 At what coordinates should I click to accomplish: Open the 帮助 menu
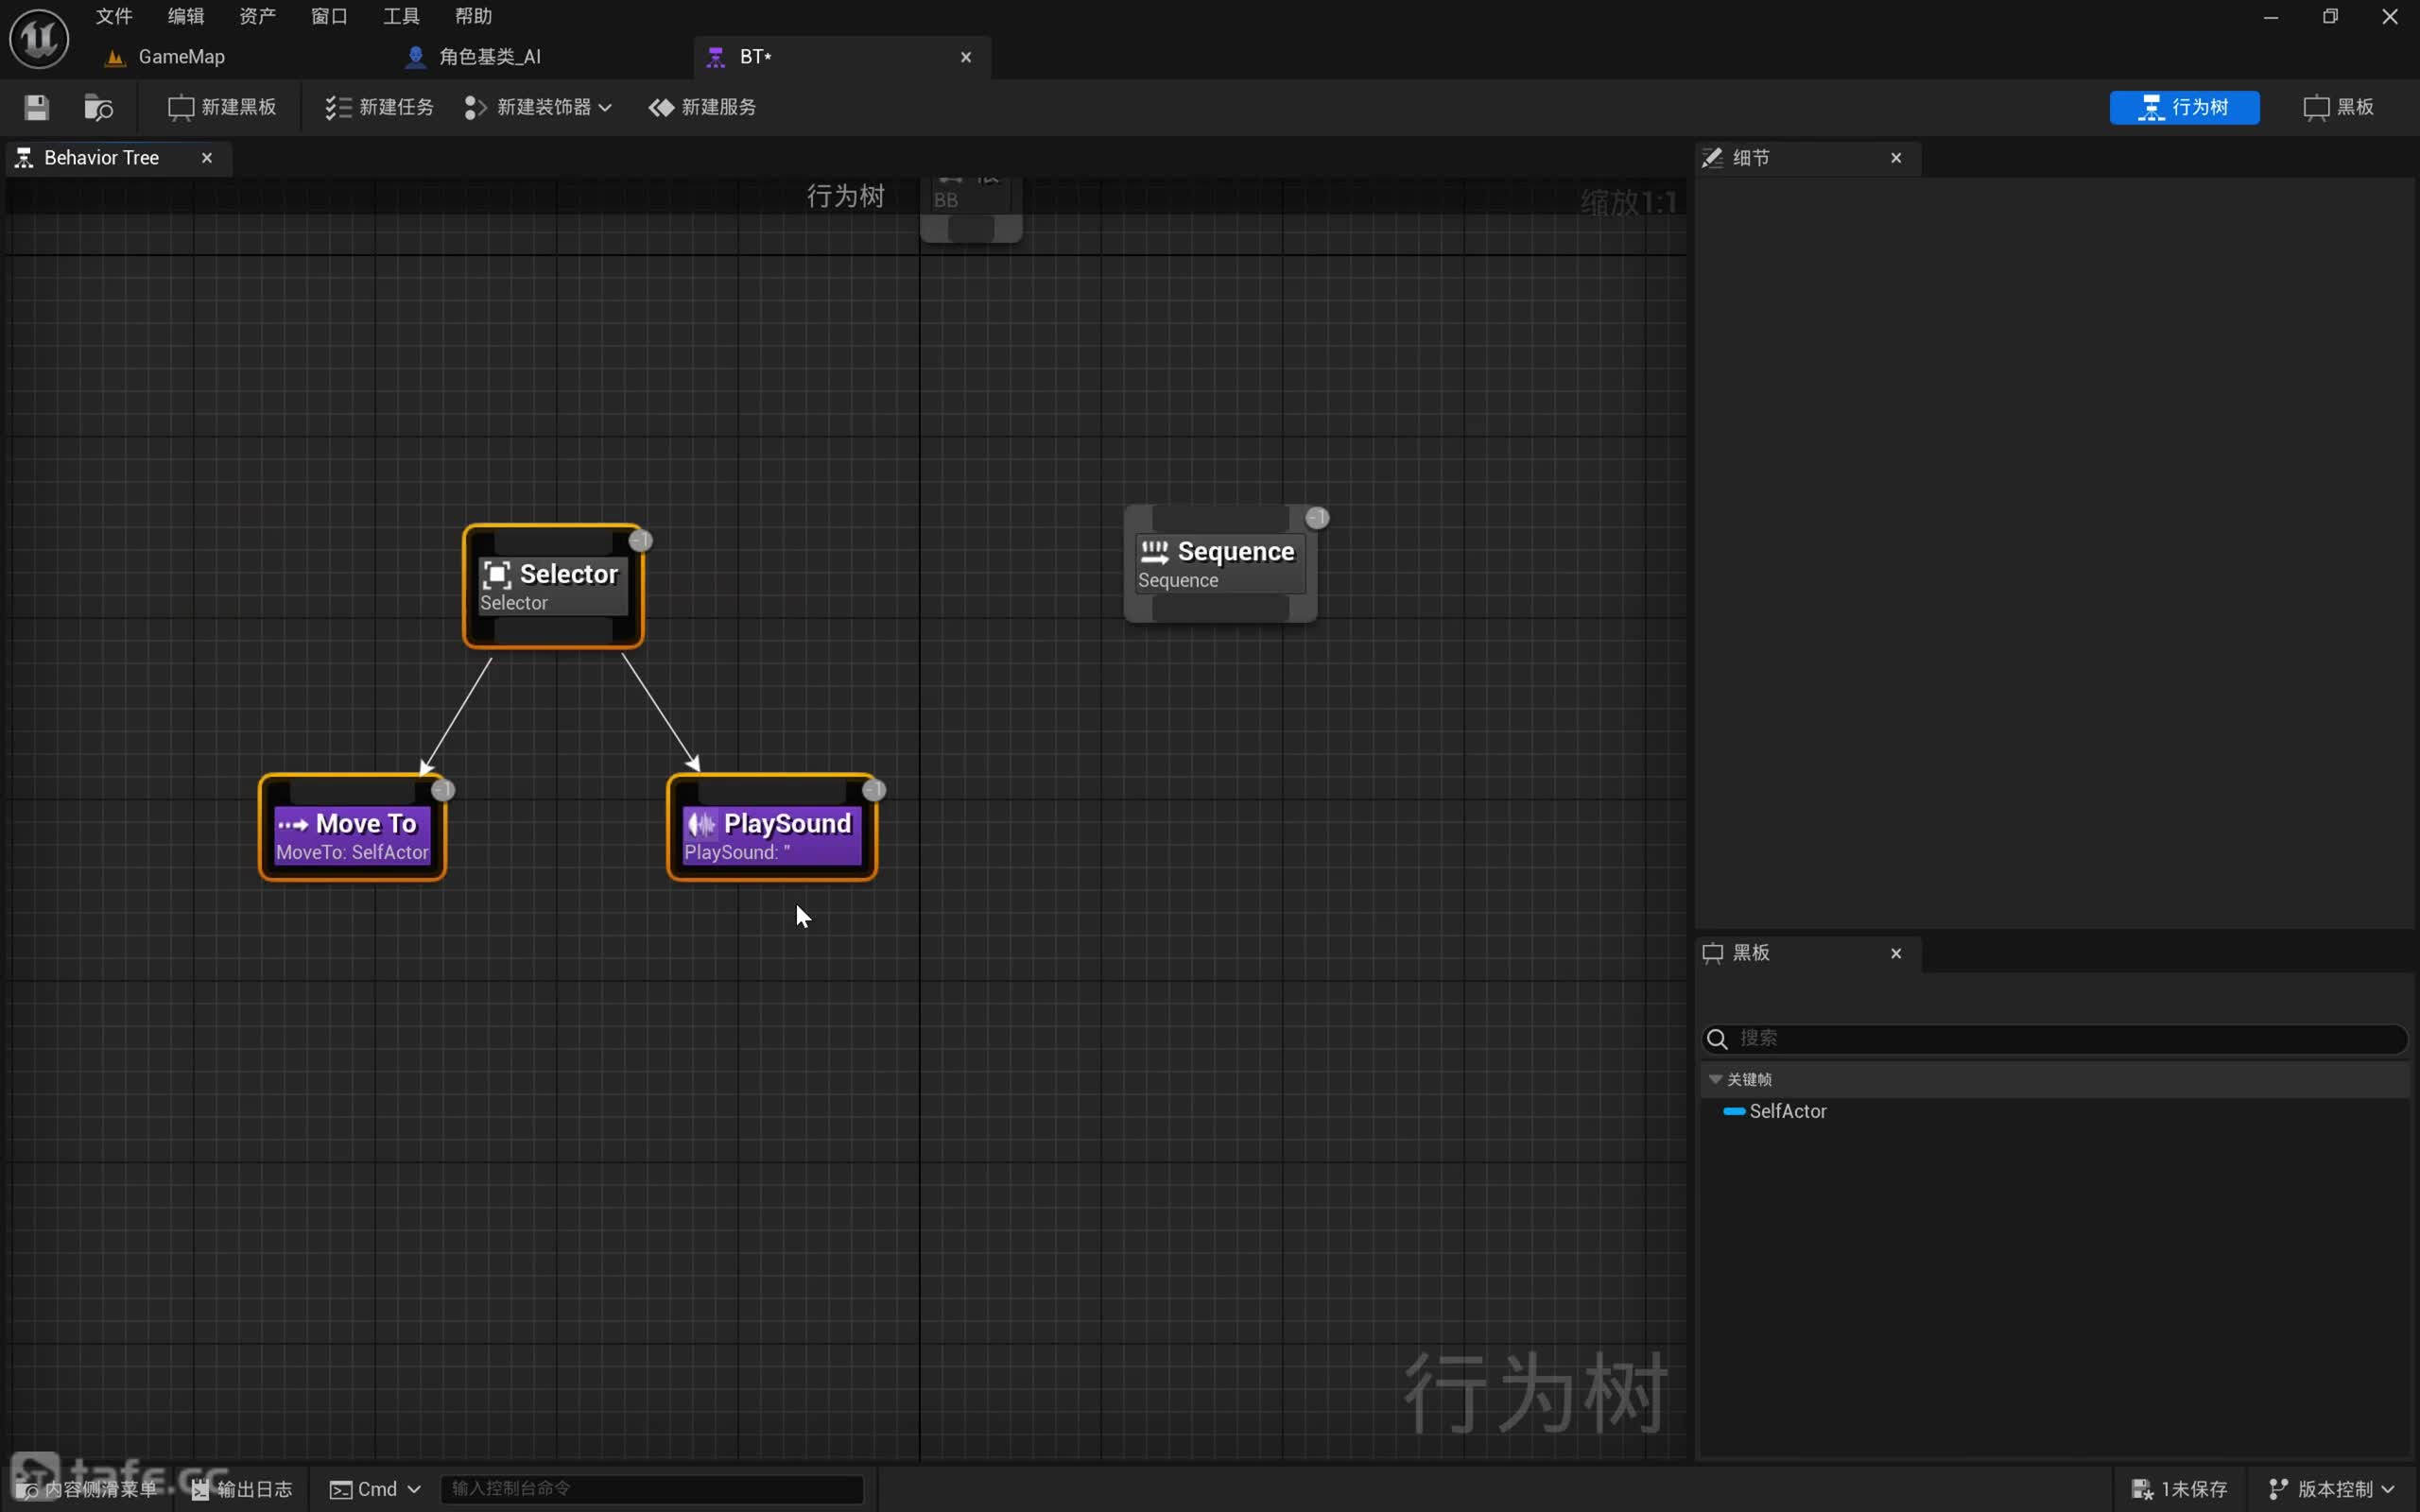(473, 16)
